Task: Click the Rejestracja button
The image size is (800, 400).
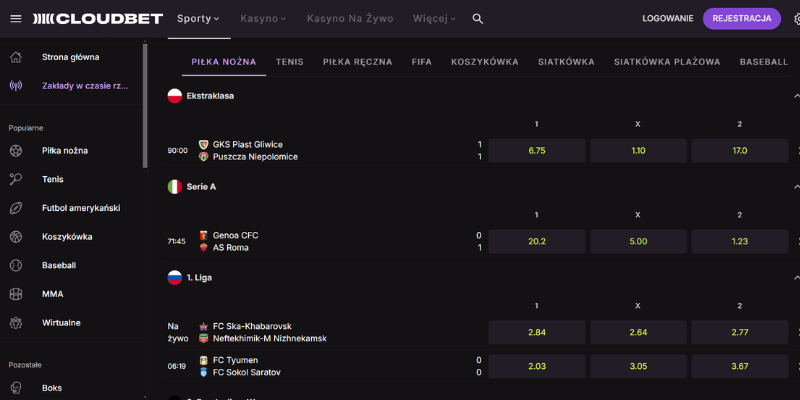Action: [x=741, y=19]
